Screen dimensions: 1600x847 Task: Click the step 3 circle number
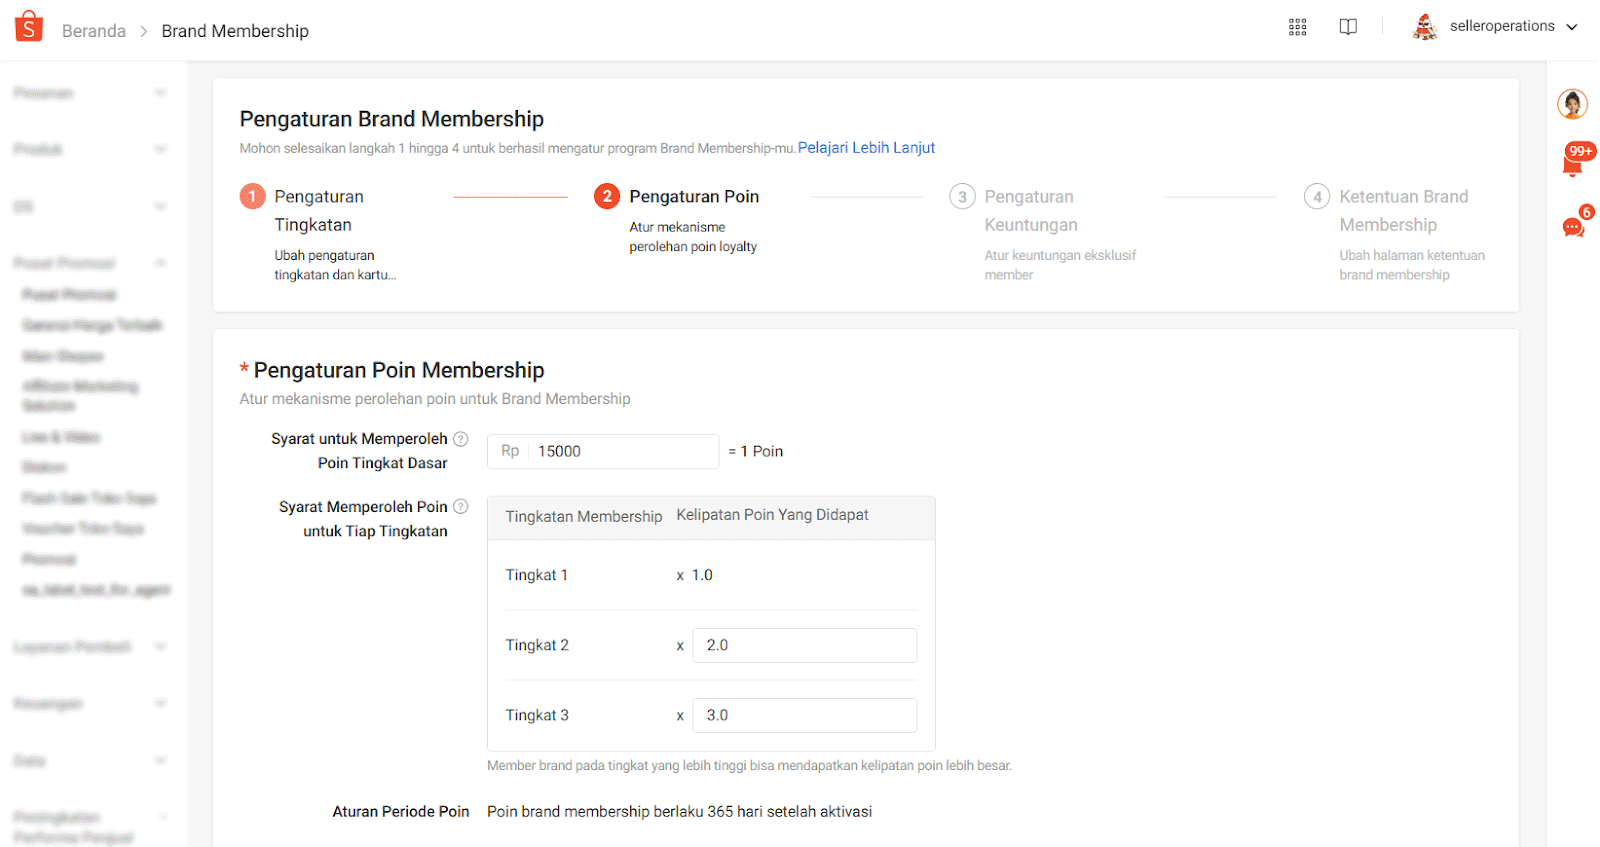click(x=962, y=197)
